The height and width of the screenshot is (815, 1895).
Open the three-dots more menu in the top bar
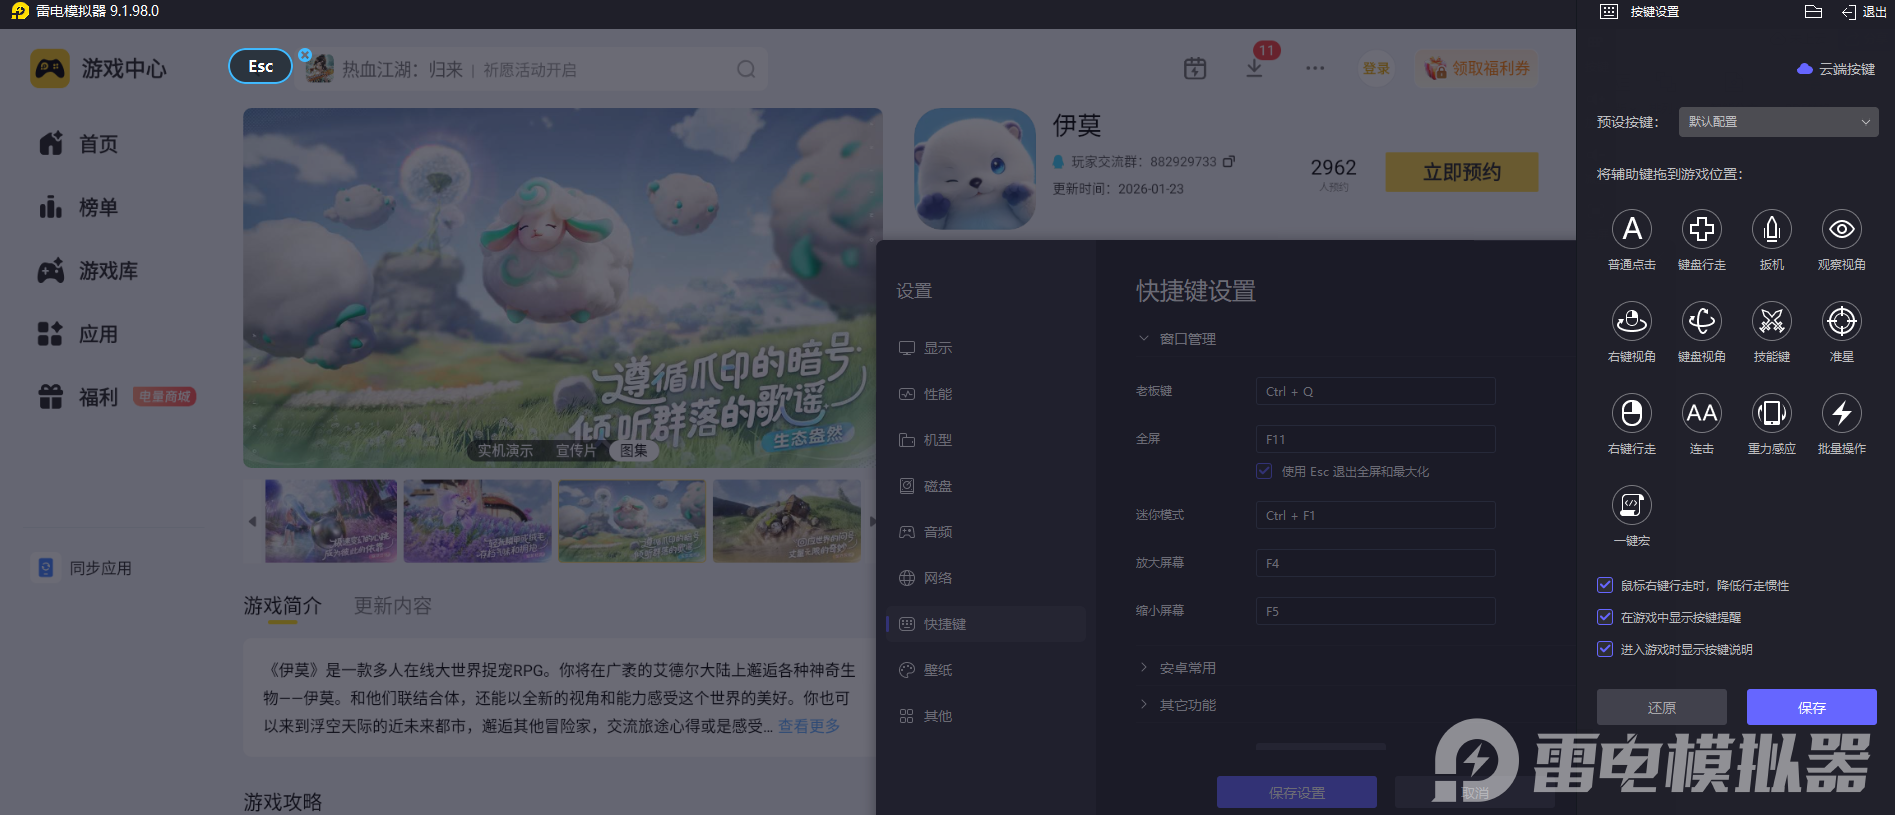click(x=1315, y=68)
